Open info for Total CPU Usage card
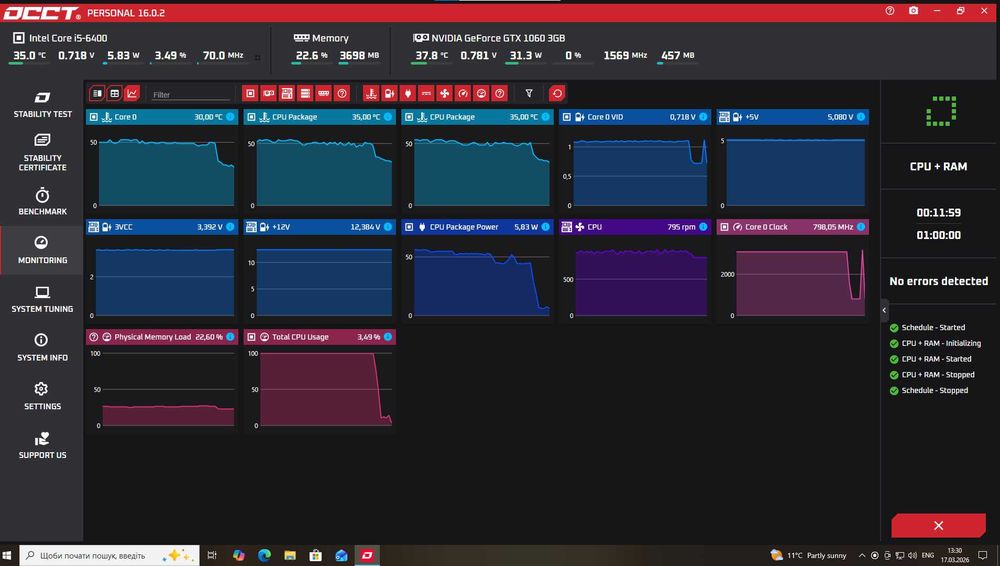This screenshot has height=566, width=1000. coord(388,336)
